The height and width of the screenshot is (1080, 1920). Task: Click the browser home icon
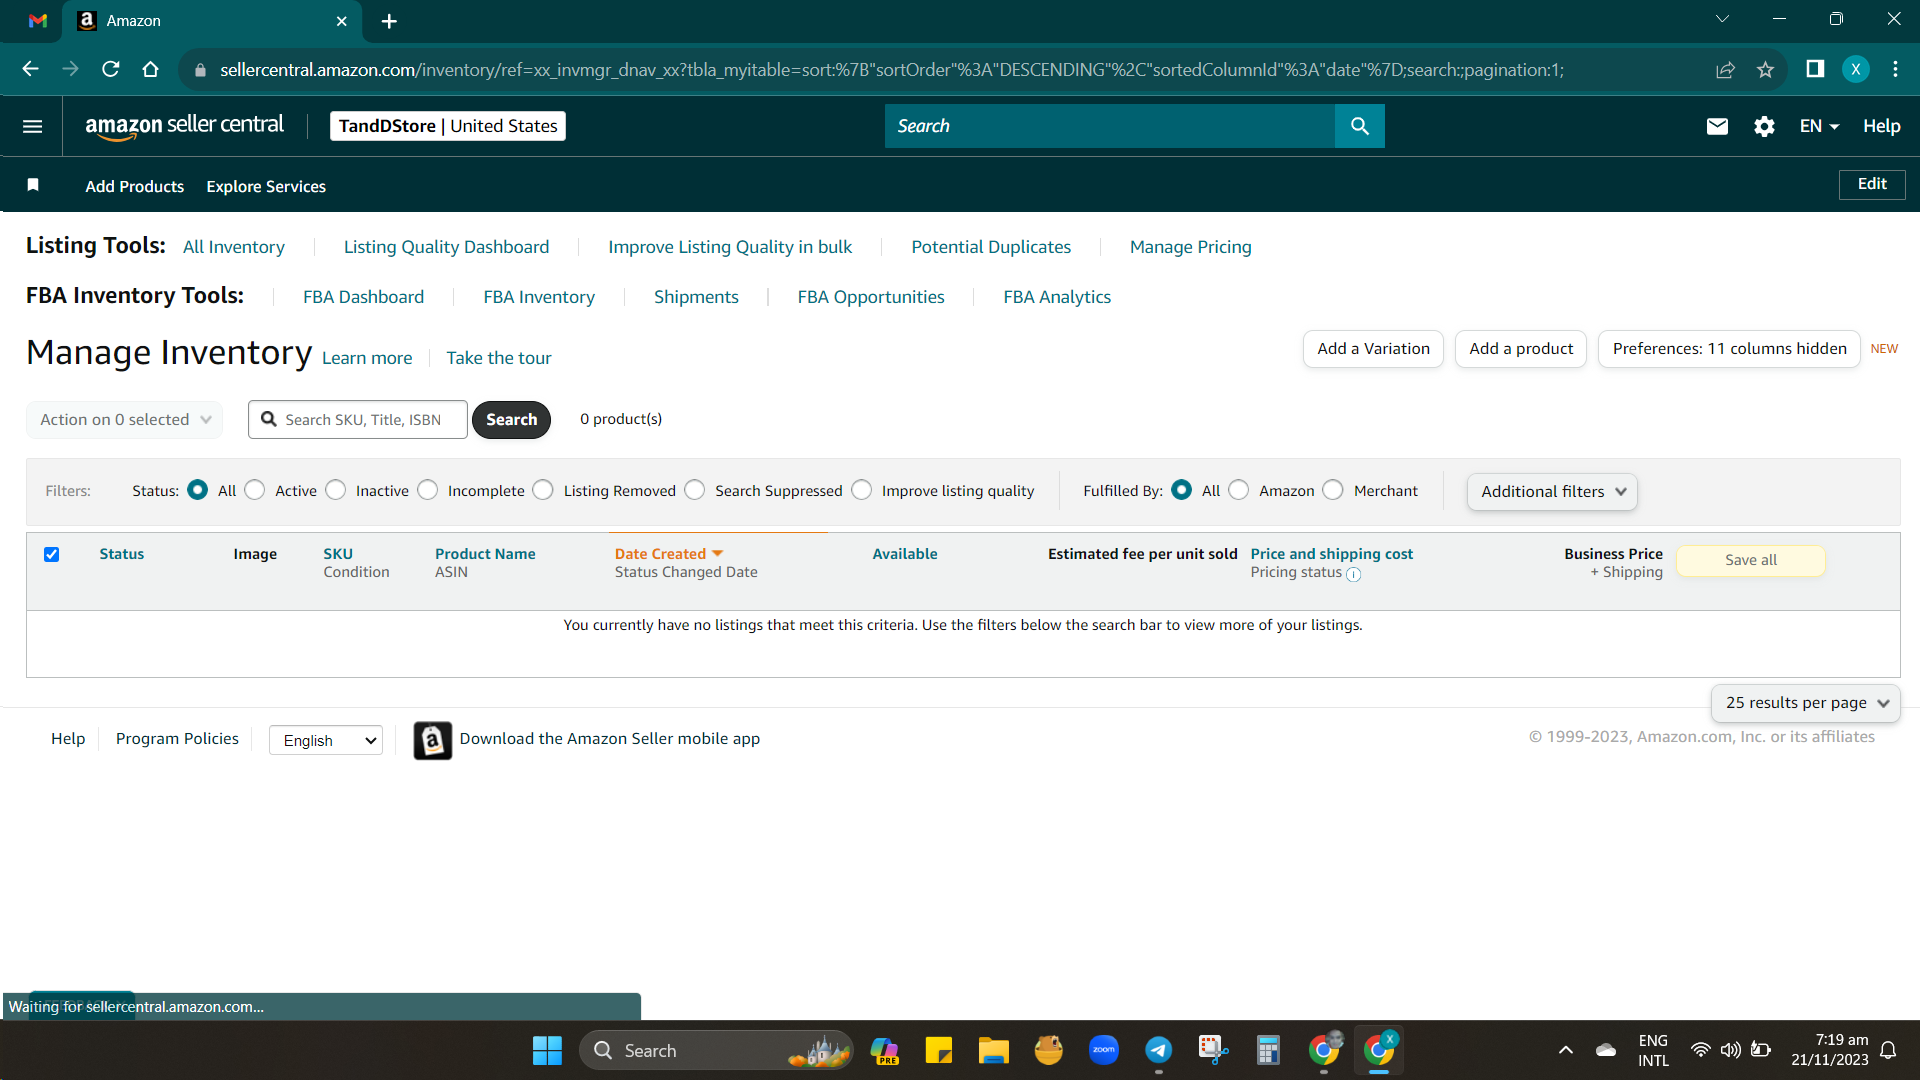tap(151, 69)
